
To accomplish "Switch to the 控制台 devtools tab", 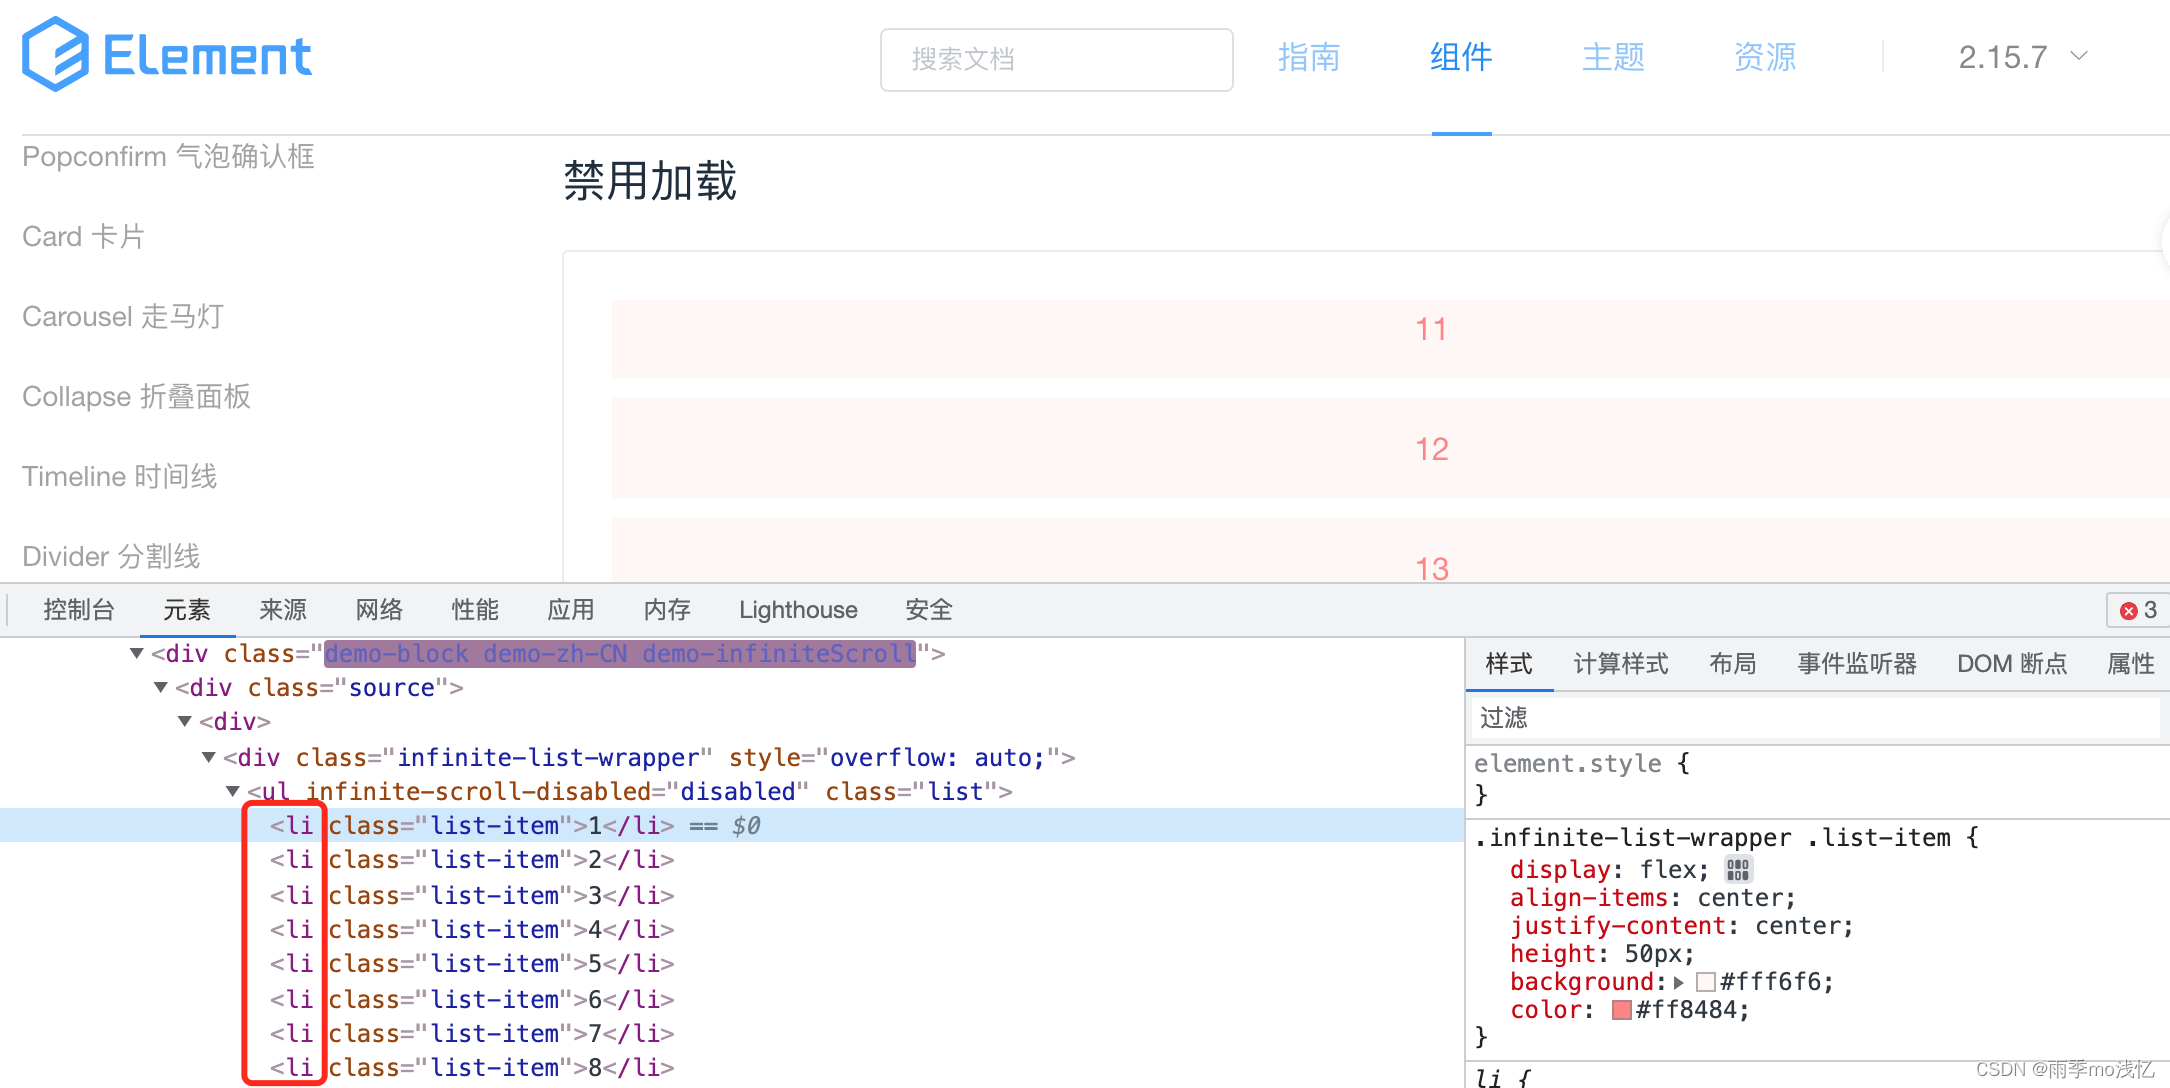I will 79,610.
